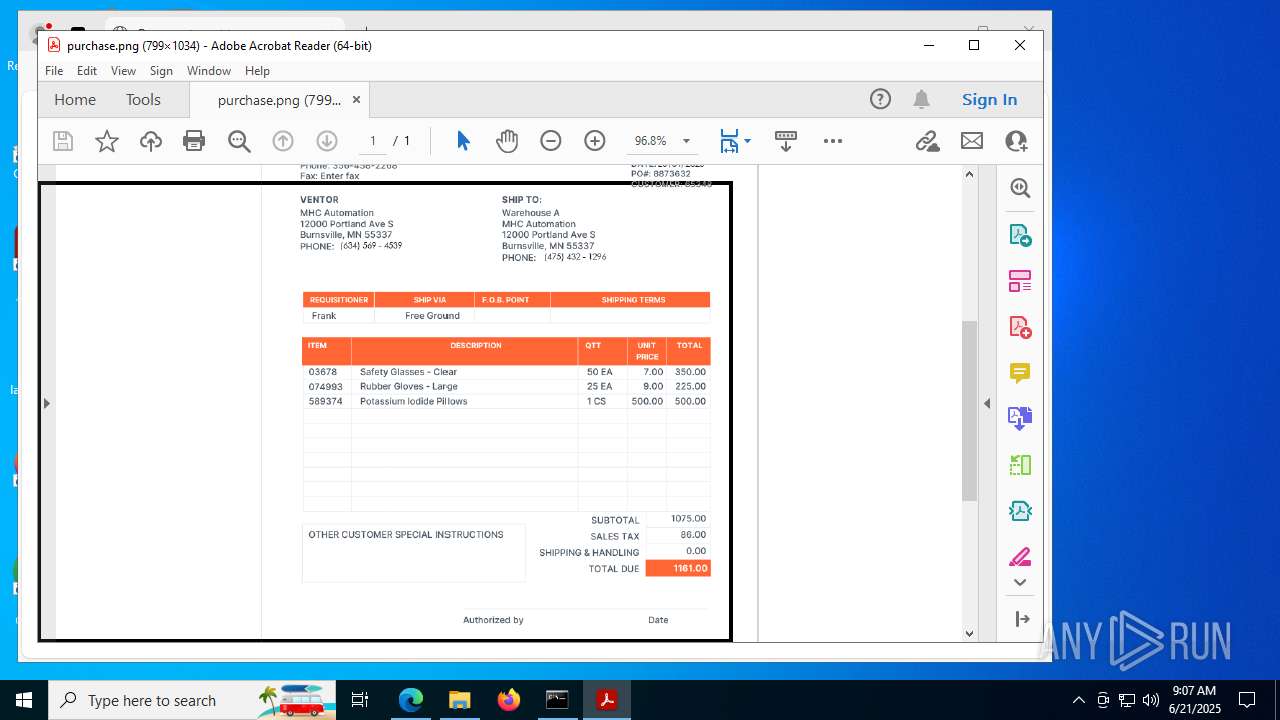Click the 'Safety Glasses - Clear' cell

pos(408,372)
